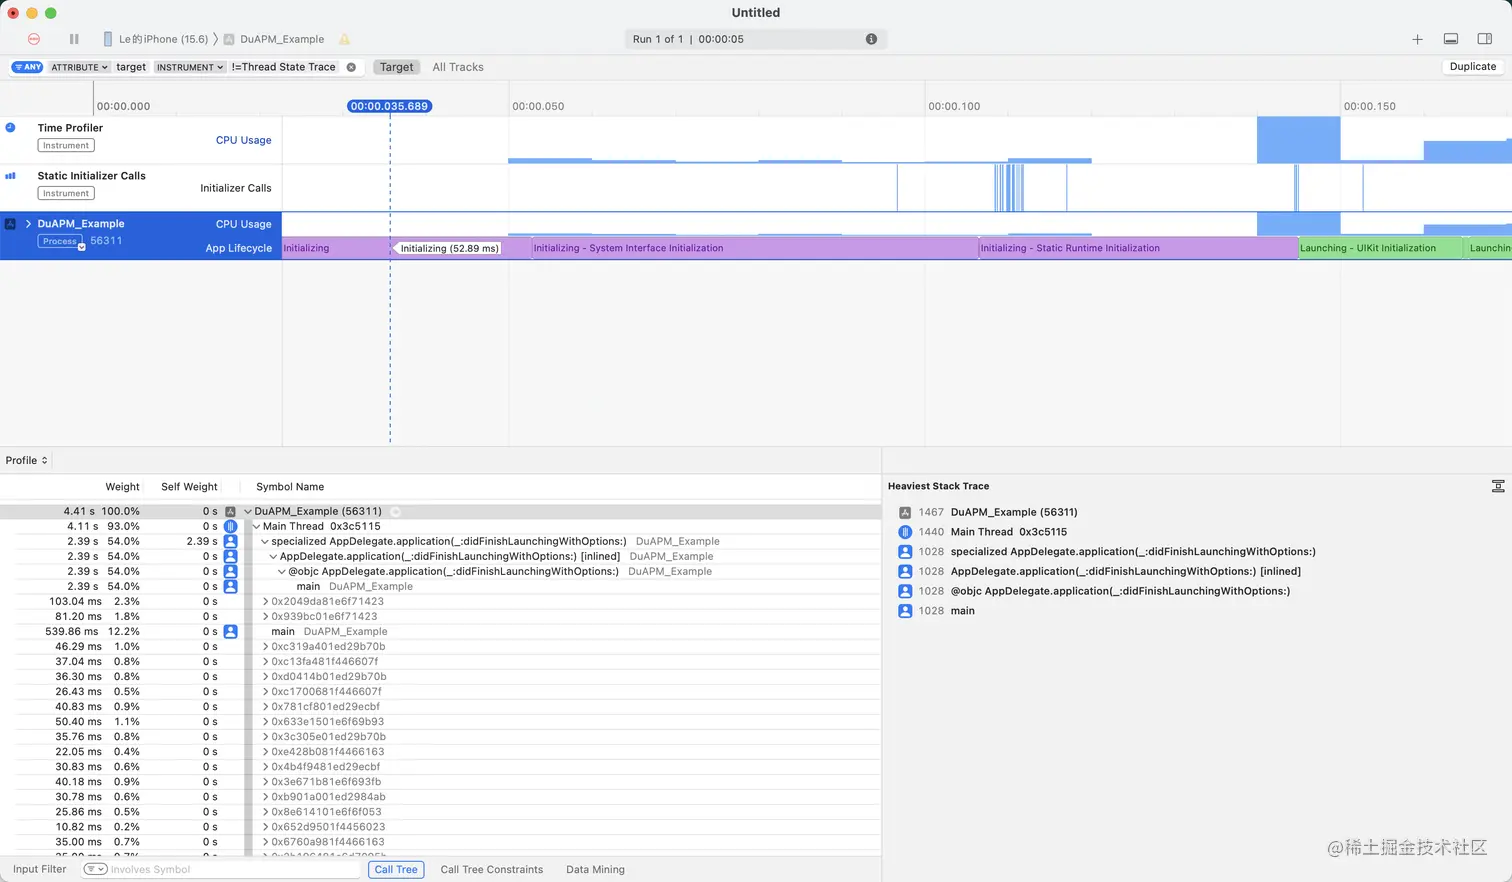The height and width of the screenshot is (882, 1512).
Task: Click the Main Thread icon in Heaviest Stack Trace
Action: pos(905,532)
